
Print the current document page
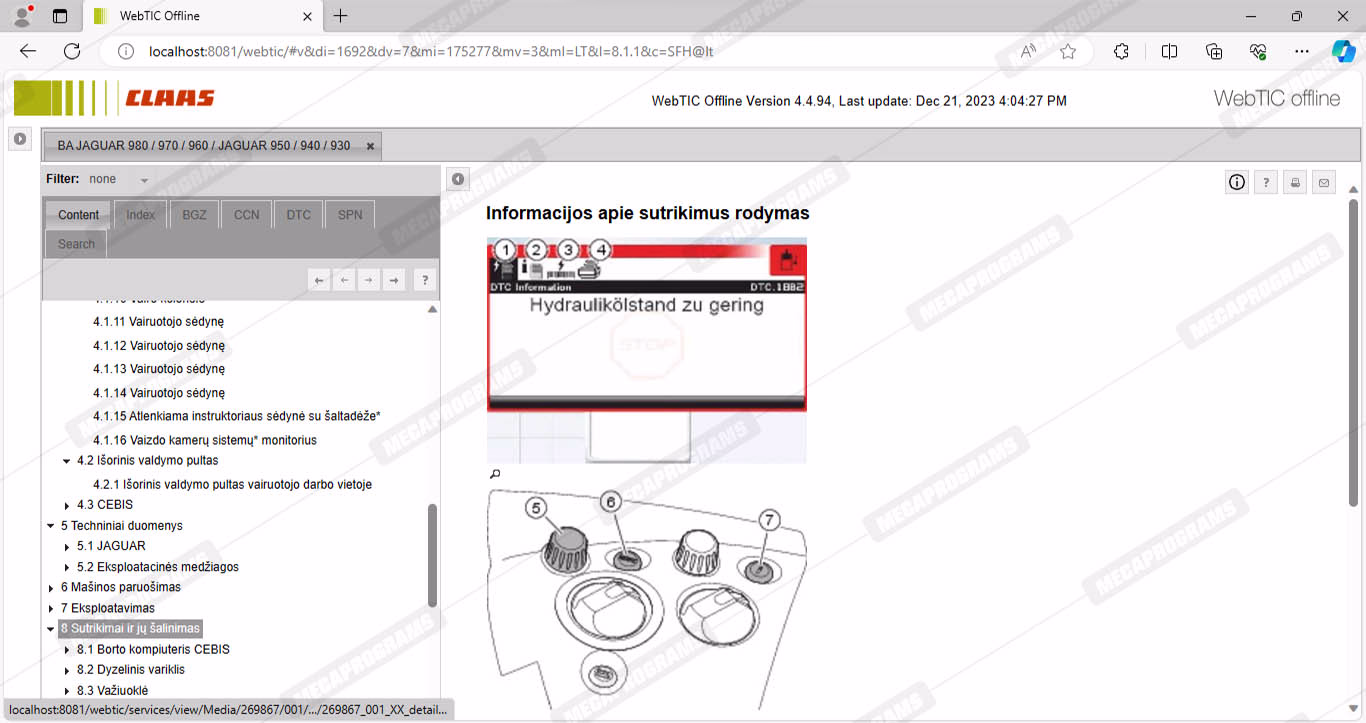click(x=1295, y=182)
